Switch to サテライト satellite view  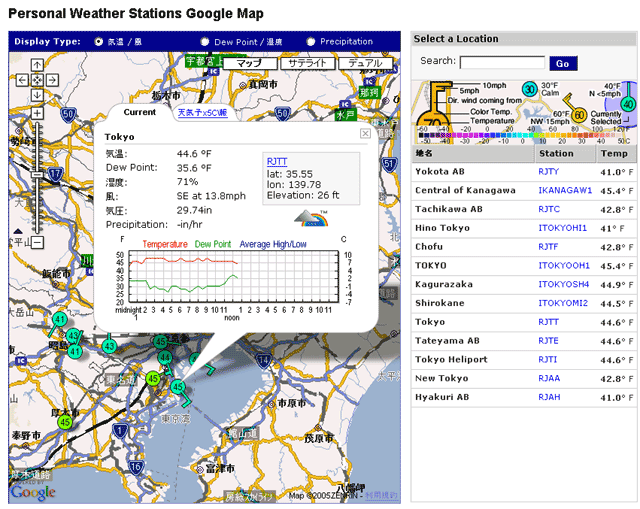(307, 63)
